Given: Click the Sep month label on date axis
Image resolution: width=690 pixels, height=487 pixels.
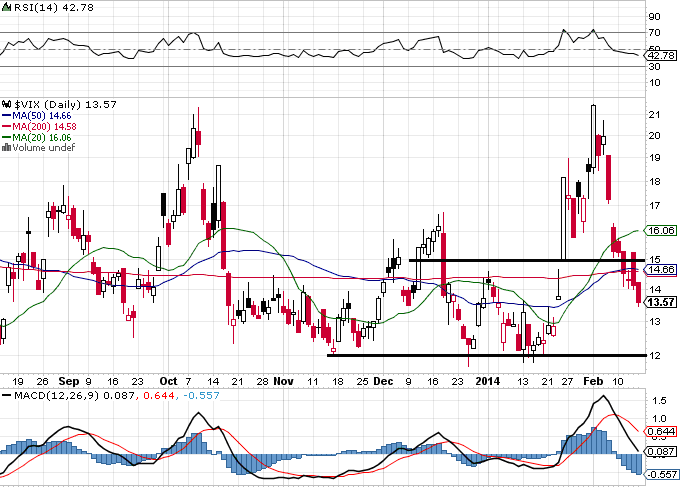Looking at the screenshot, I should [x=69, y=381].
